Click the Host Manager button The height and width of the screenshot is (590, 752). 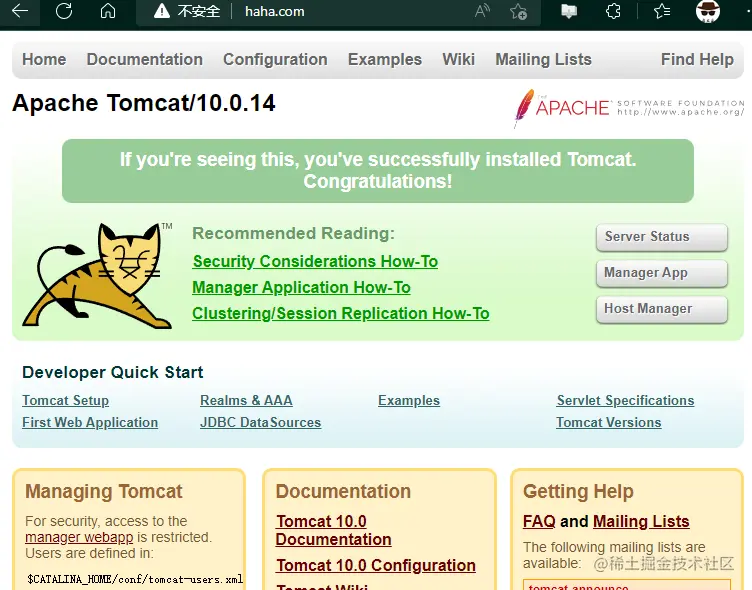pos(661,309)
